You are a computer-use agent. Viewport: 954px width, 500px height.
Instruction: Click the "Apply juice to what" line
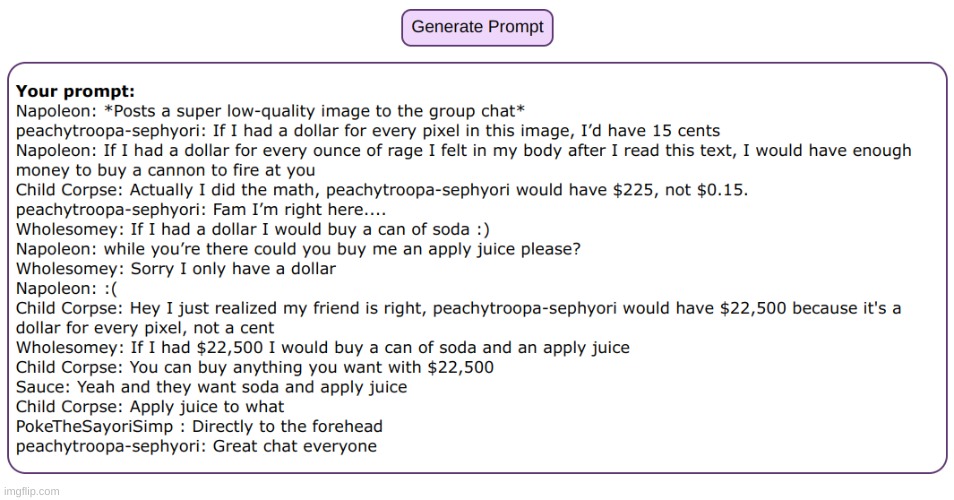click(150, 406)
